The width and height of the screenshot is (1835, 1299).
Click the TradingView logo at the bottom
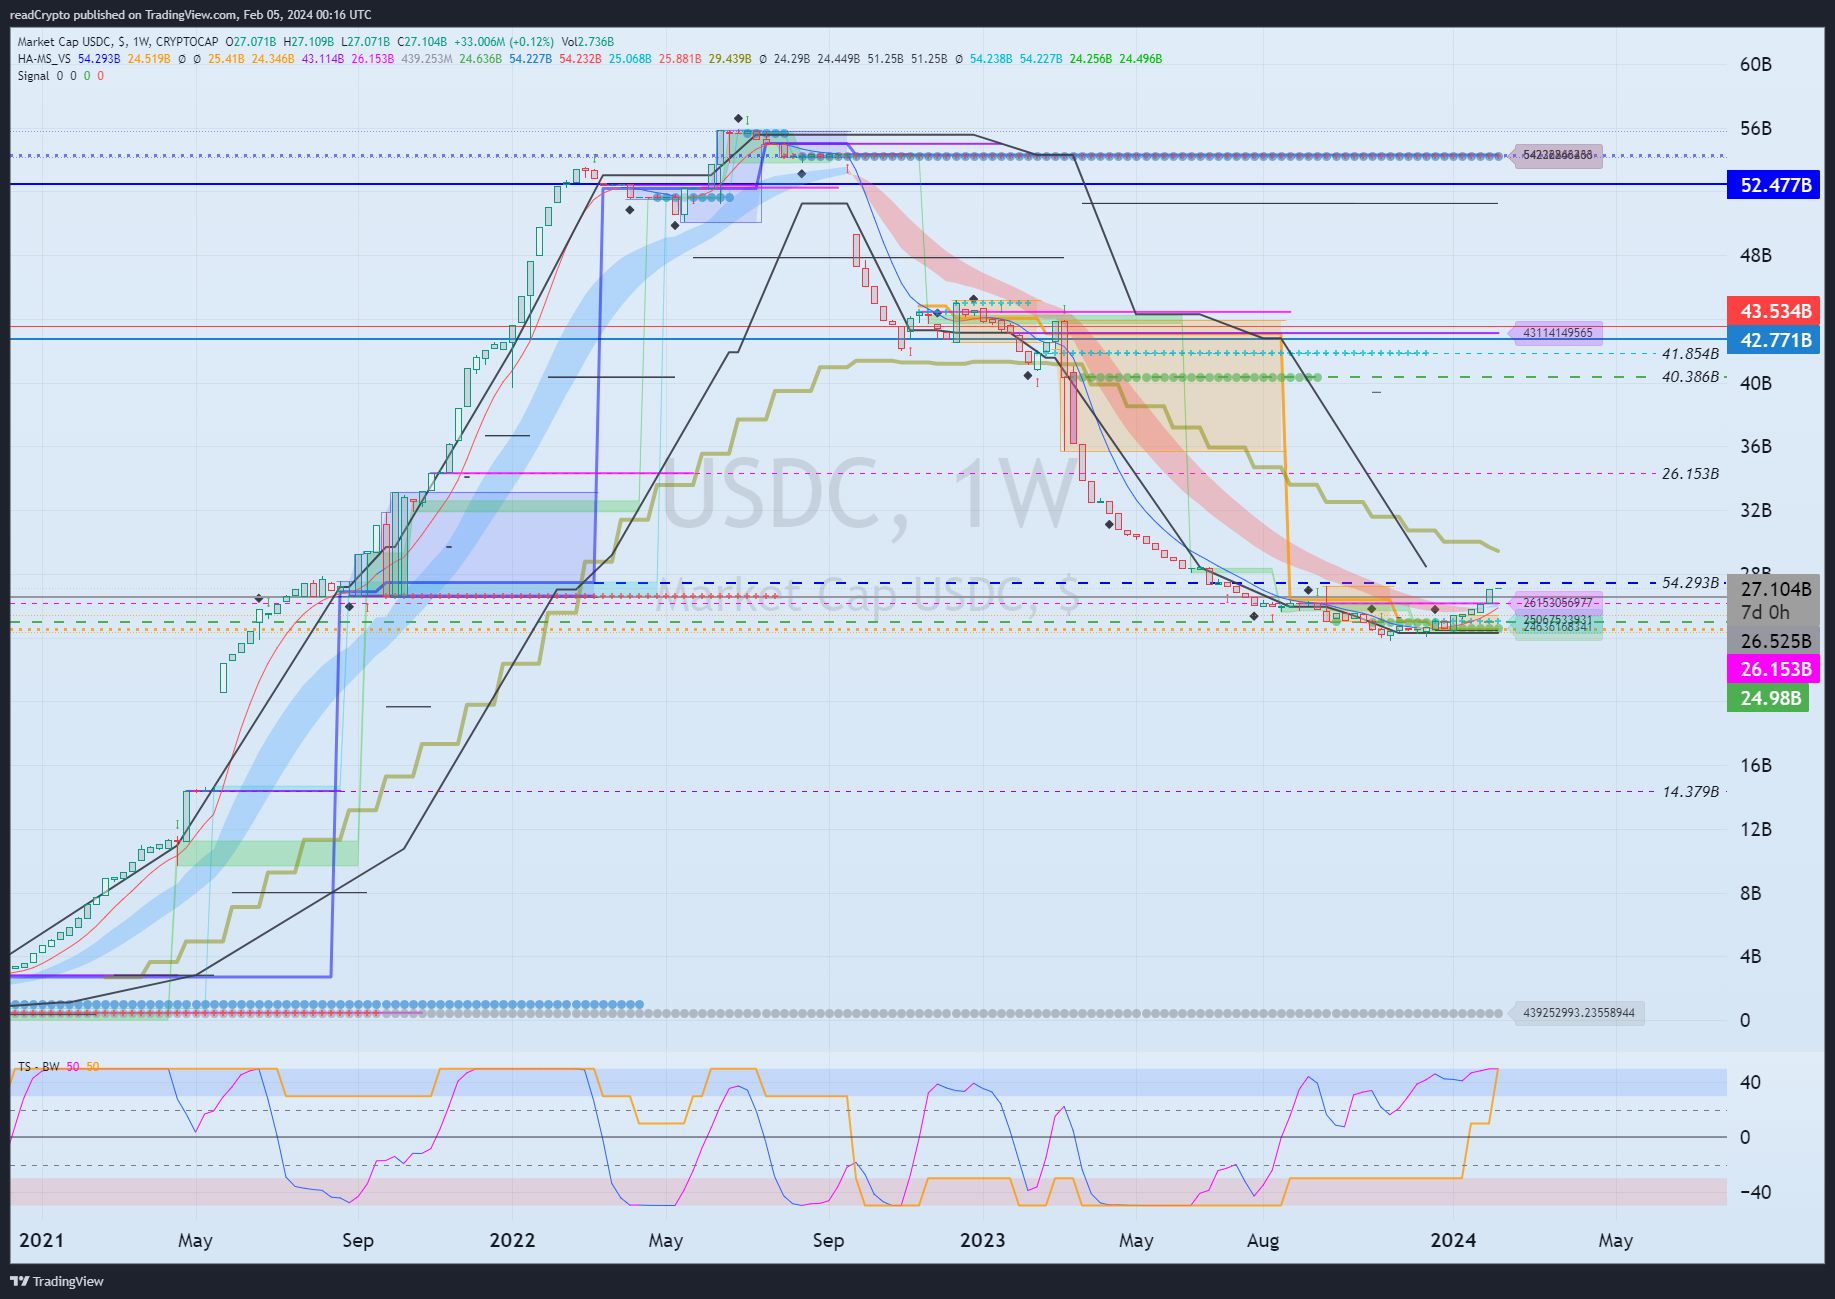pyautogui.click(x=57, y=1281)
